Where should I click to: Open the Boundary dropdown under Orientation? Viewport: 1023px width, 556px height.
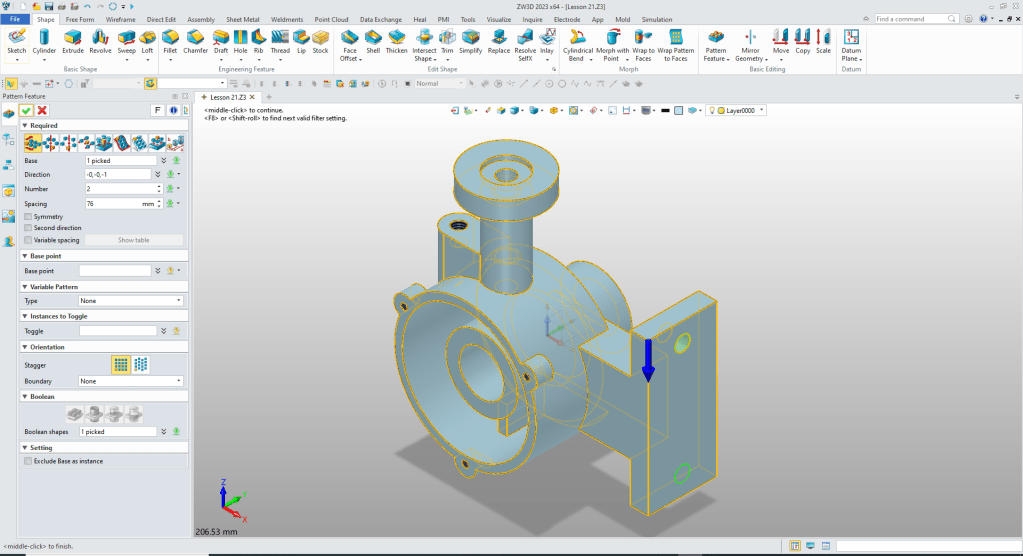pyautogui.click(x=131, y=381)
